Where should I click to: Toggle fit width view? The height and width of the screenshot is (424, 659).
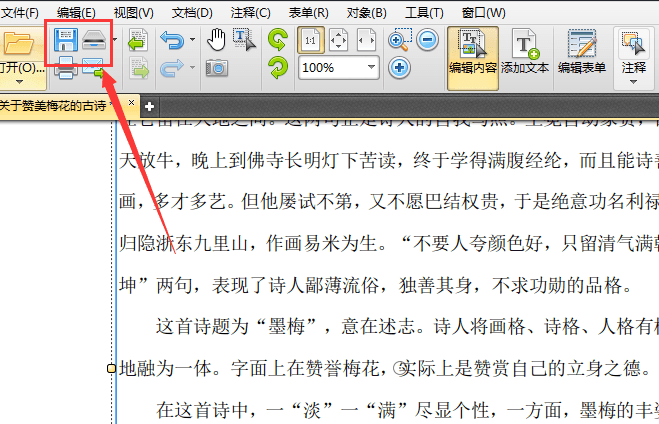(366, 40)
